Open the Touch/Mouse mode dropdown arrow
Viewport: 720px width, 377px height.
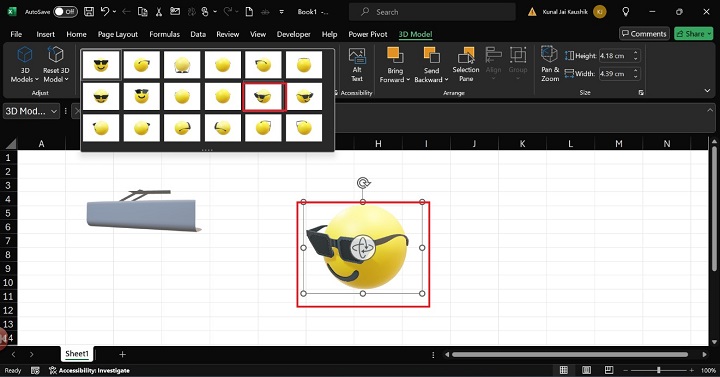[x=214, y=12]
